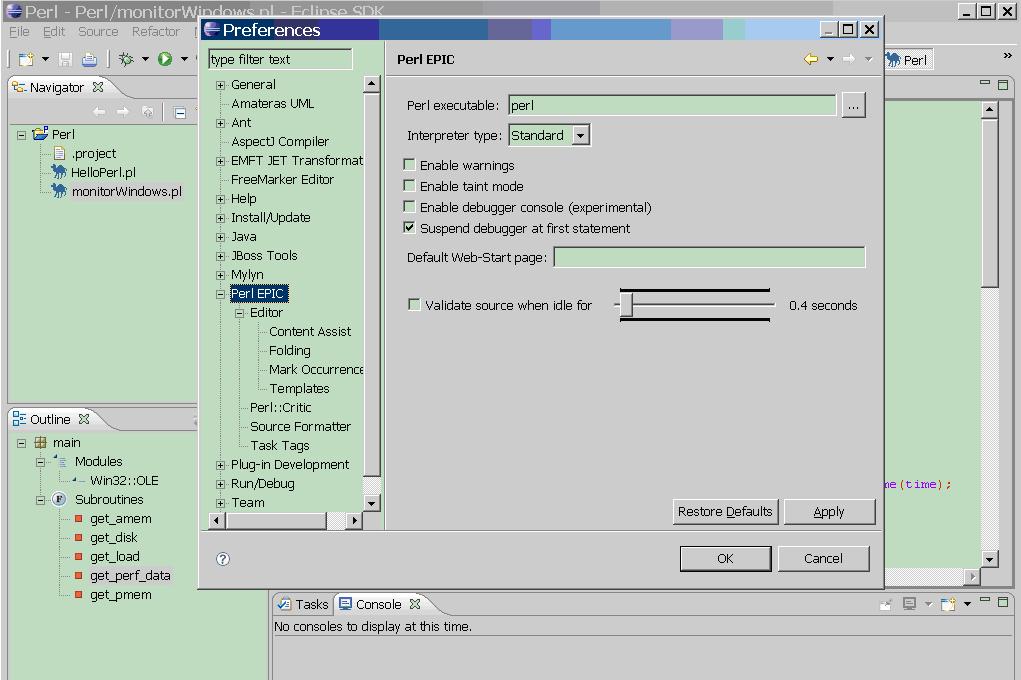Open the File menu
Viewport: 1021px width, 680px height.
(x=19, y=31)
